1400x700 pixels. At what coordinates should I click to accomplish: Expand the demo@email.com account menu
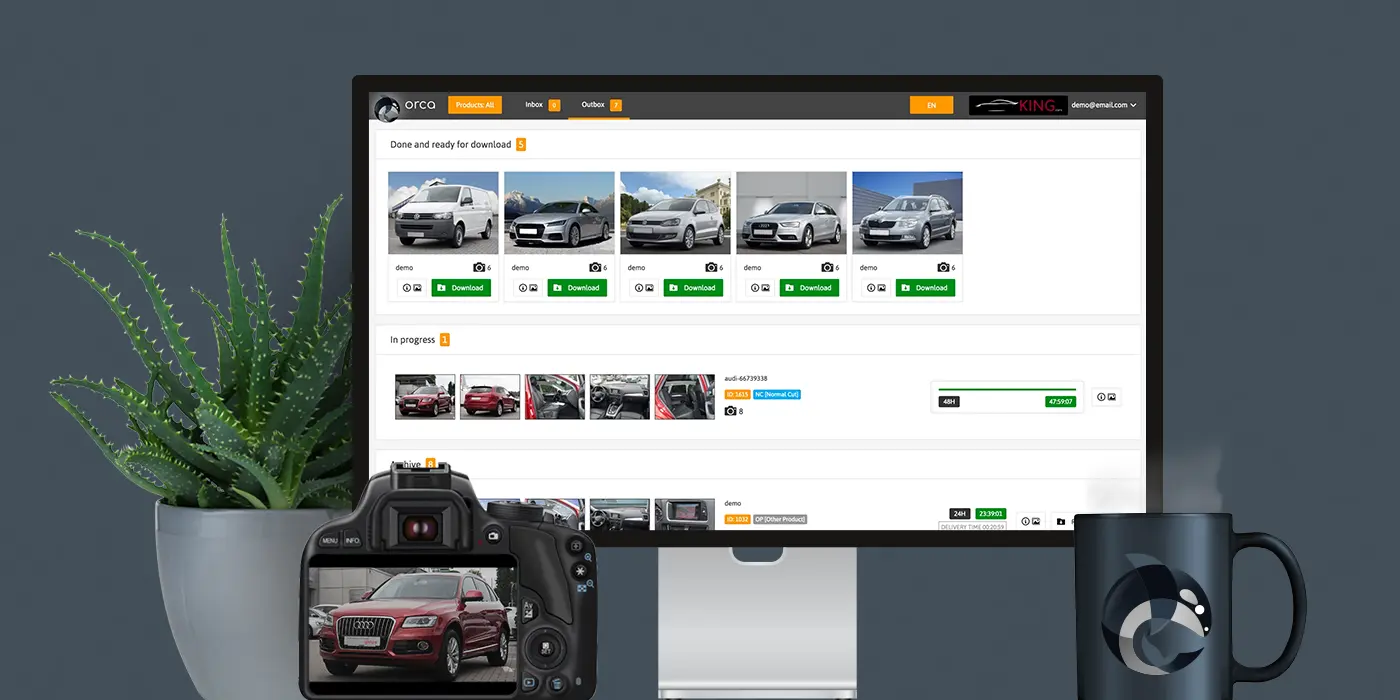1104,105
